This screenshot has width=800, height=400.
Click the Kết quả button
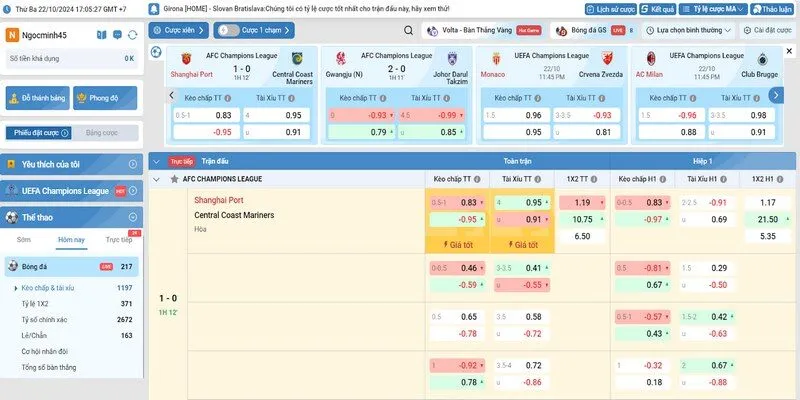(x=659, y=8)
